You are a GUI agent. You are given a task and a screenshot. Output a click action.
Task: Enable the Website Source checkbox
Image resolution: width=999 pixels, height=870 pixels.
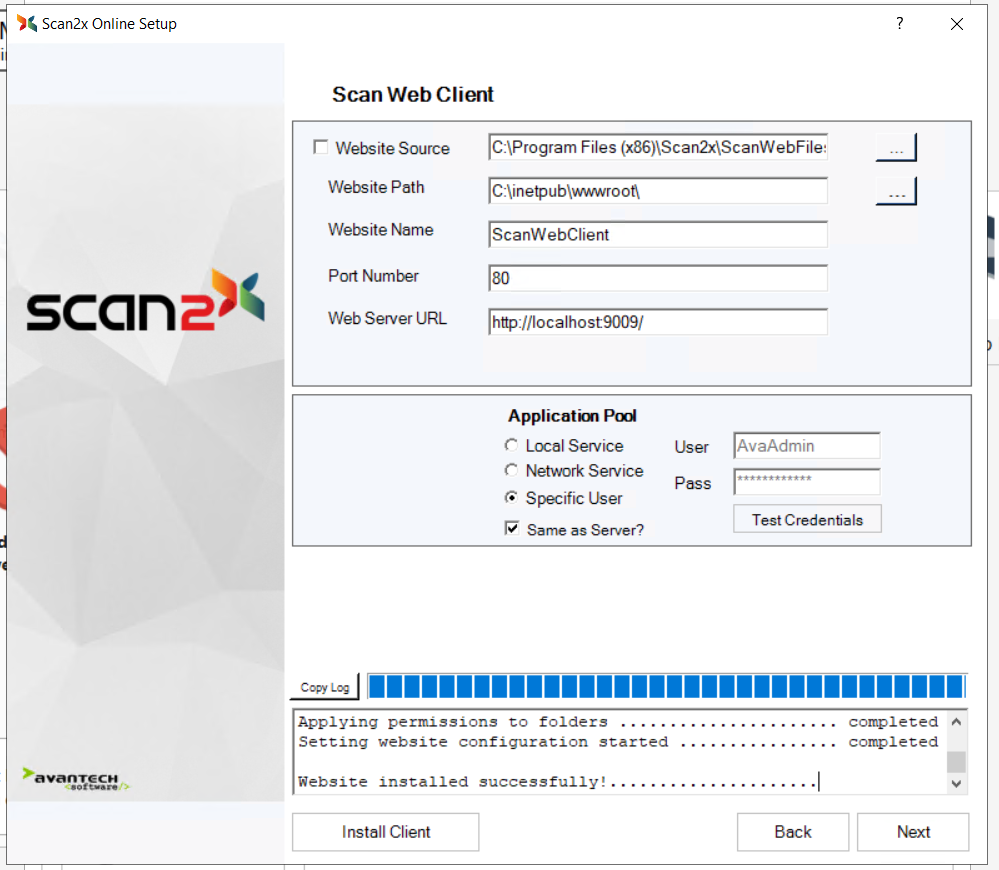[x=320, y=148]
